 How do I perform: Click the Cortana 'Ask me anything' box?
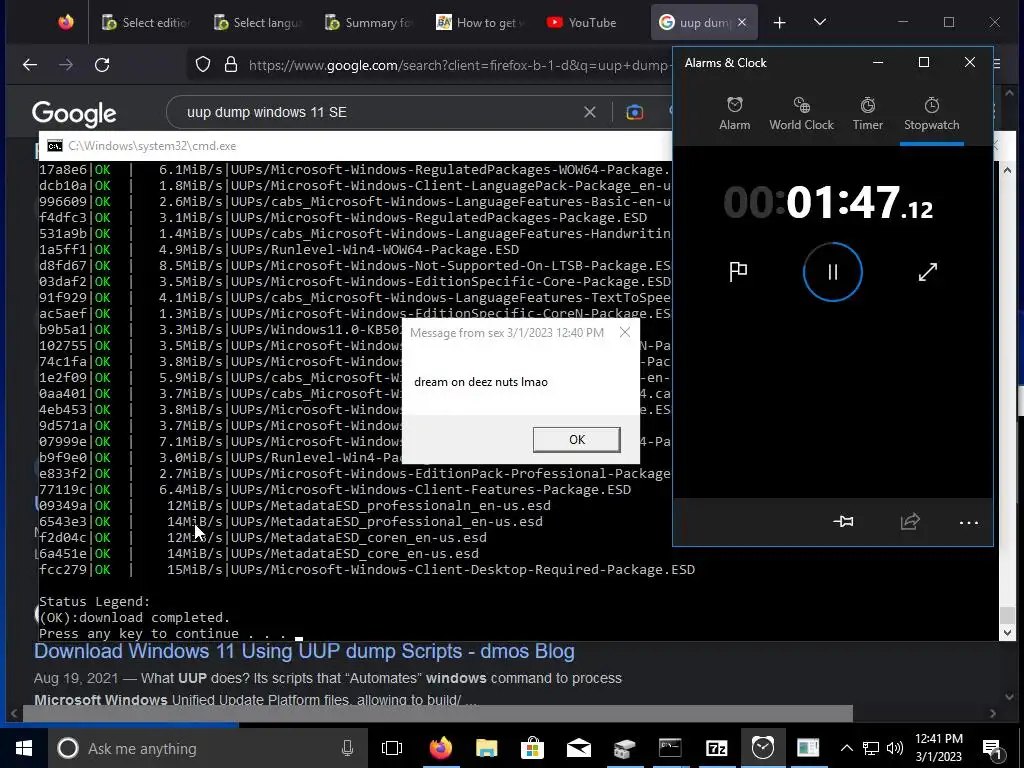point(208,748)
